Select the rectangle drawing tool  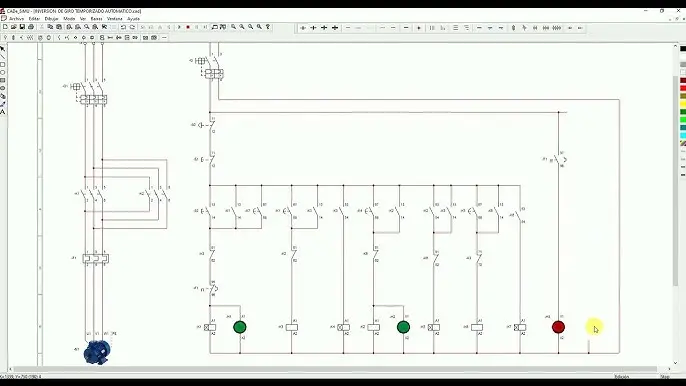(3, 65)
